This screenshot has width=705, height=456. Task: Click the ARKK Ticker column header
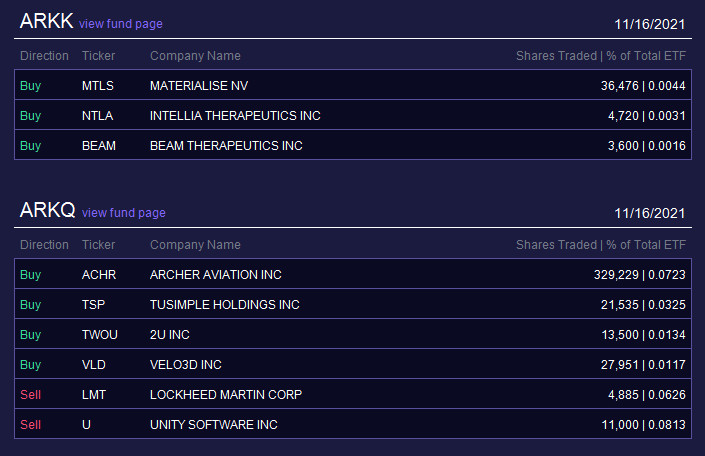coord(98,56)
